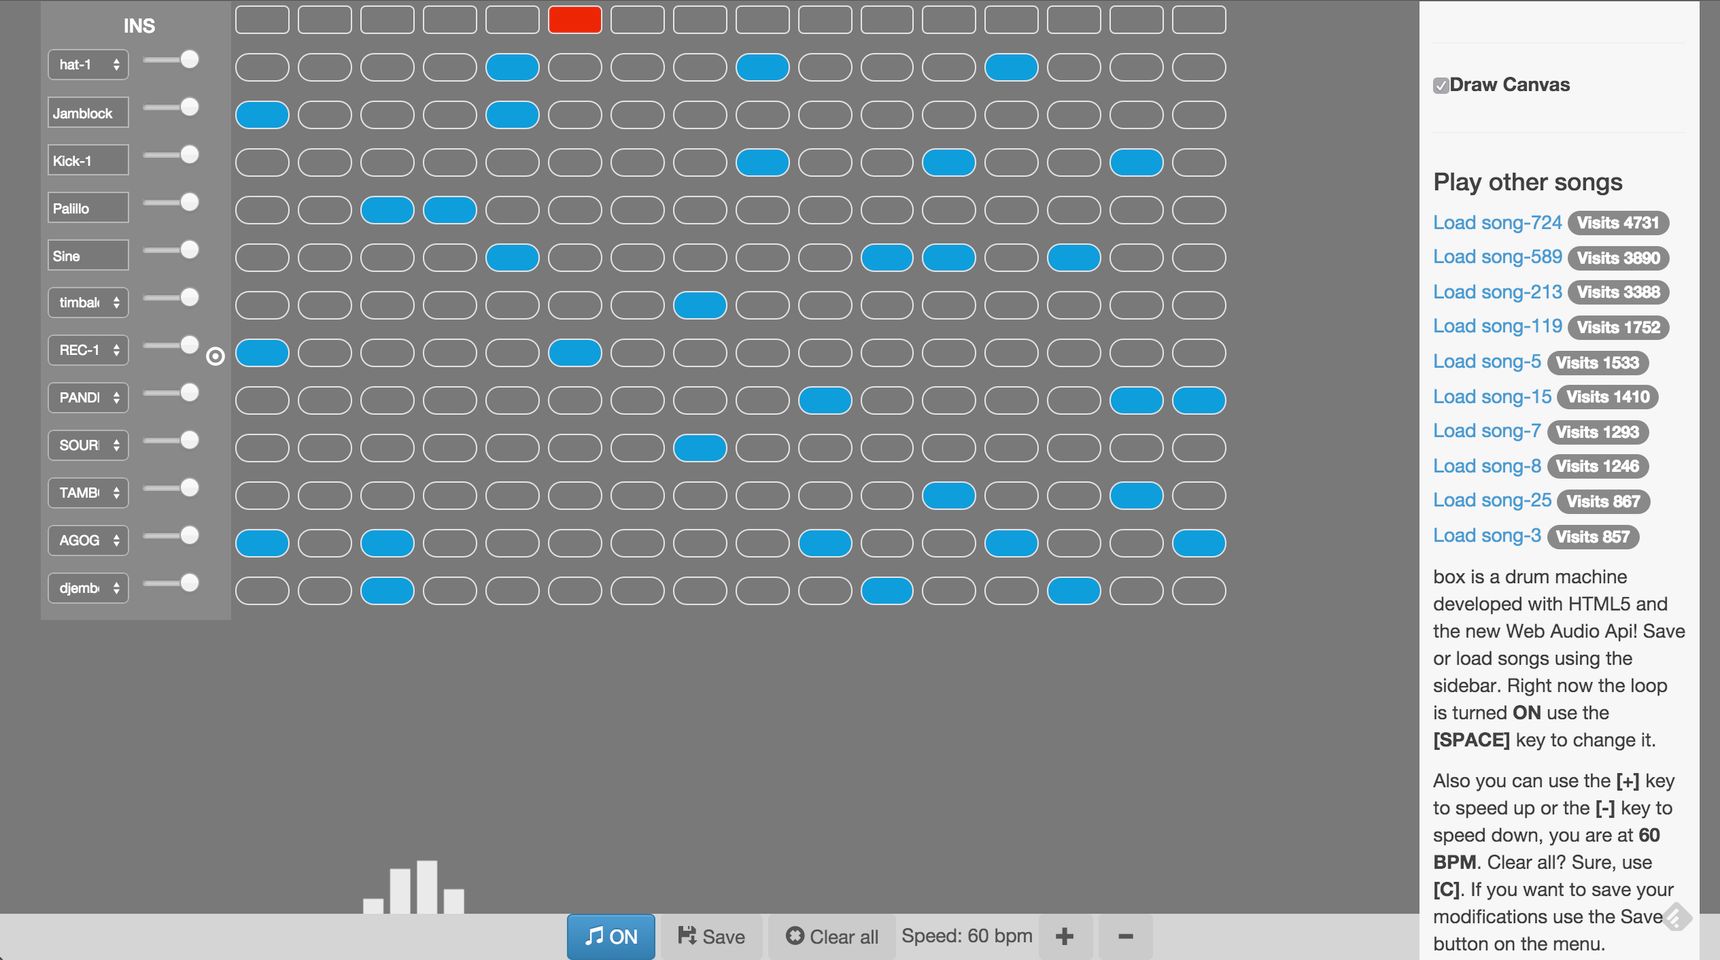
Task: Load song-3 from the sidebar
Action: (1487, 536)
